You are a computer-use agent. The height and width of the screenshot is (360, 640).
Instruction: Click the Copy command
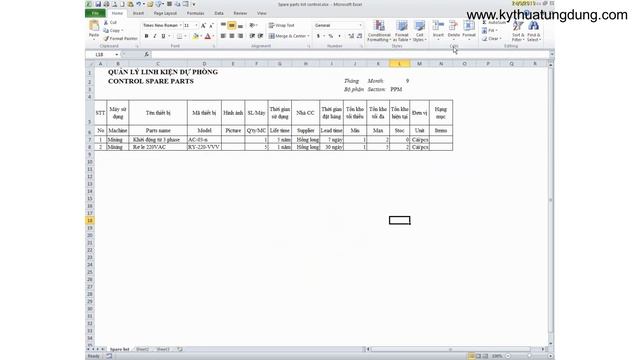(x=112, y=31)
